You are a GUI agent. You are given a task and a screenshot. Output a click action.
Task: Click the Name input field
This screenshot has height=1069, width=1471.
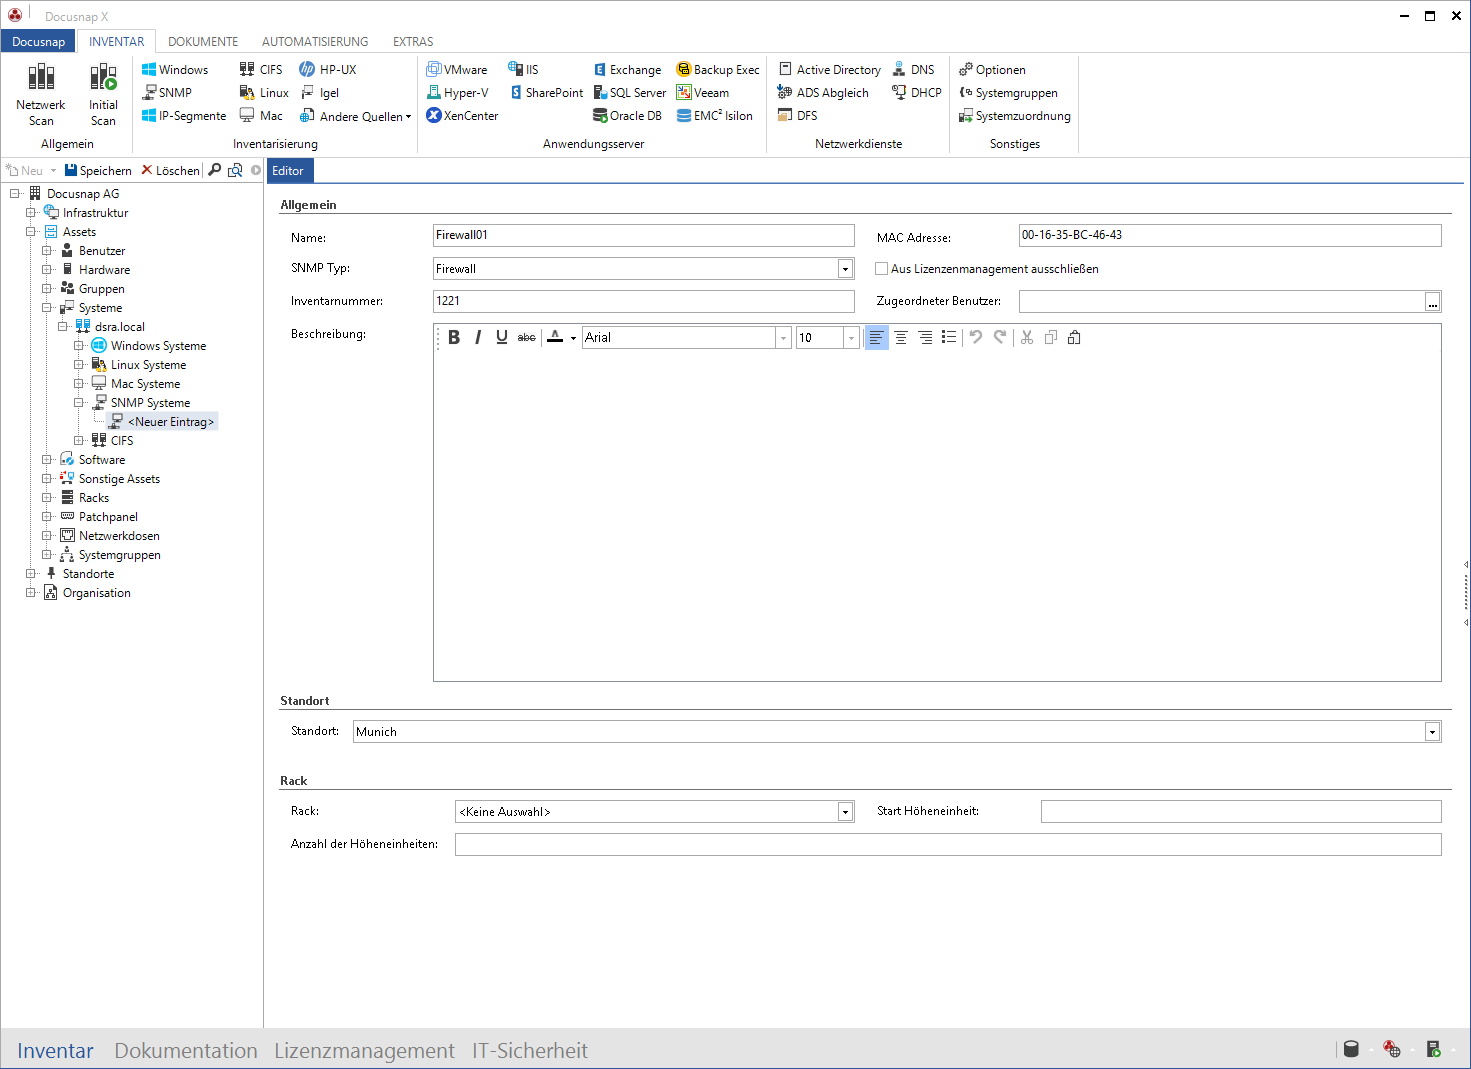click(x=644, y=235)
